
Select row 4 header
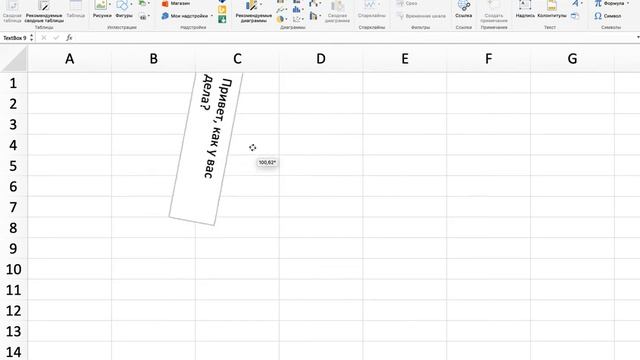click(13, 145)
